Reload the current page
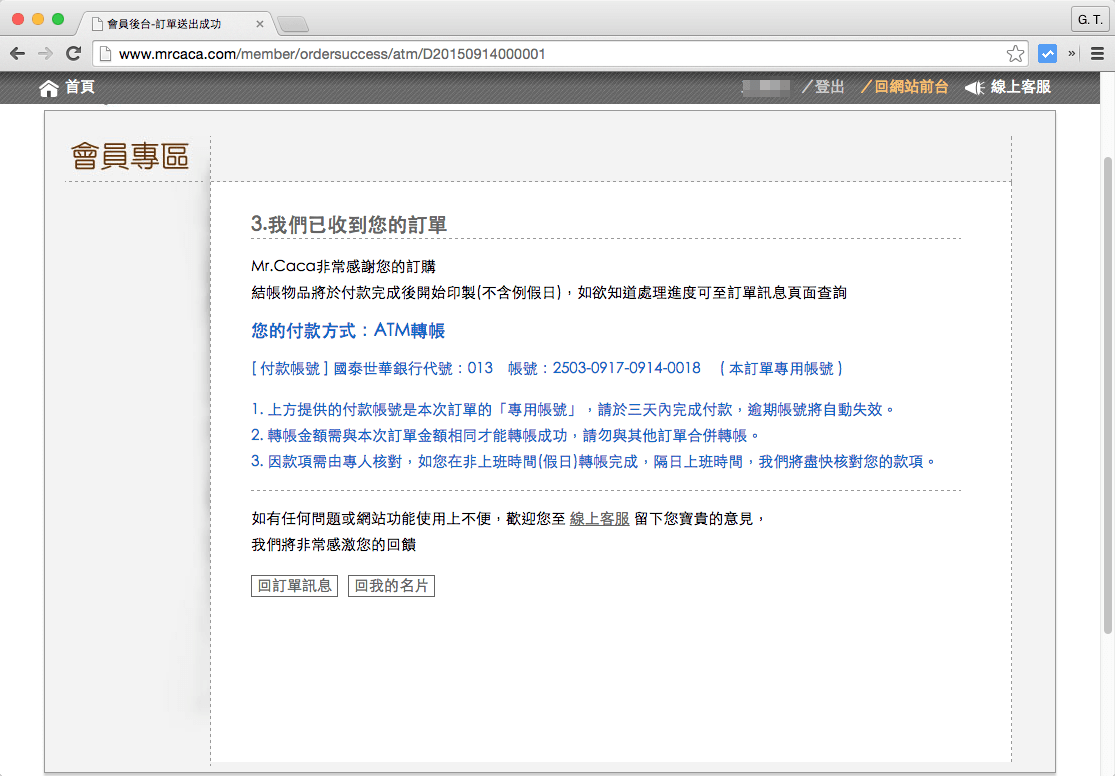The width and height of the screenshot is (1115, 776). coord(73,54)
